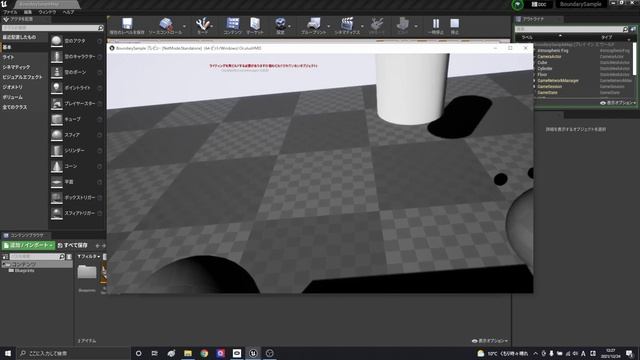Open the Source Control dropdown arrow

(184, 27)
